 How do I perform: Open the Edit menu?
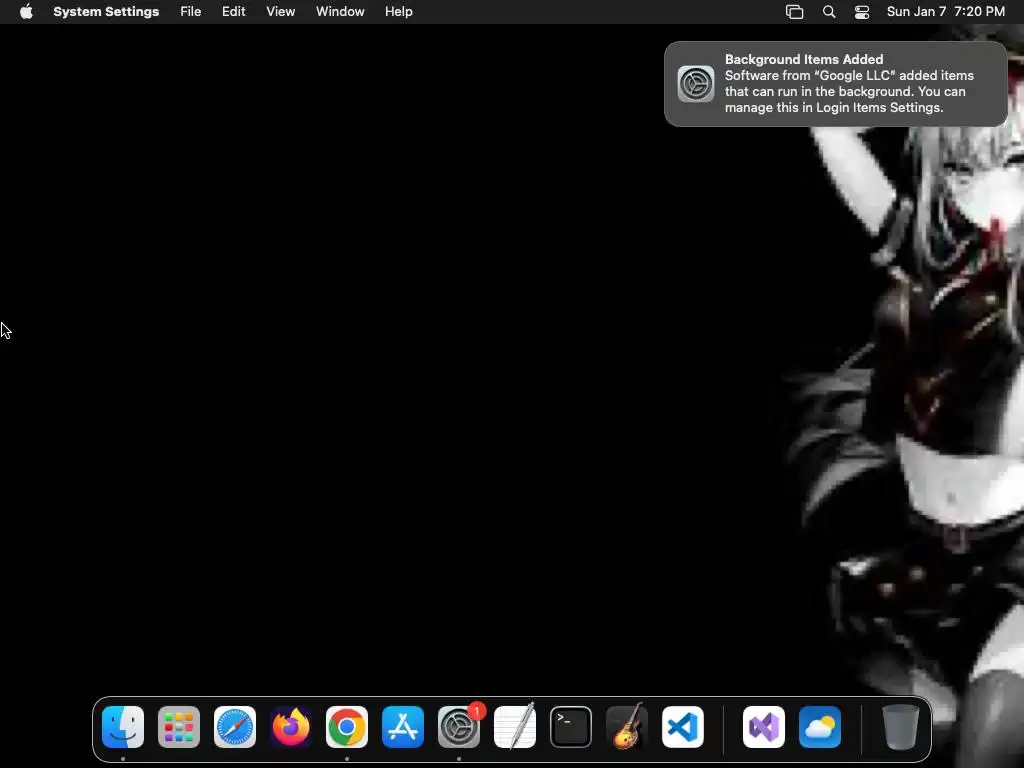pyautogui.click(x=234, y=12)
